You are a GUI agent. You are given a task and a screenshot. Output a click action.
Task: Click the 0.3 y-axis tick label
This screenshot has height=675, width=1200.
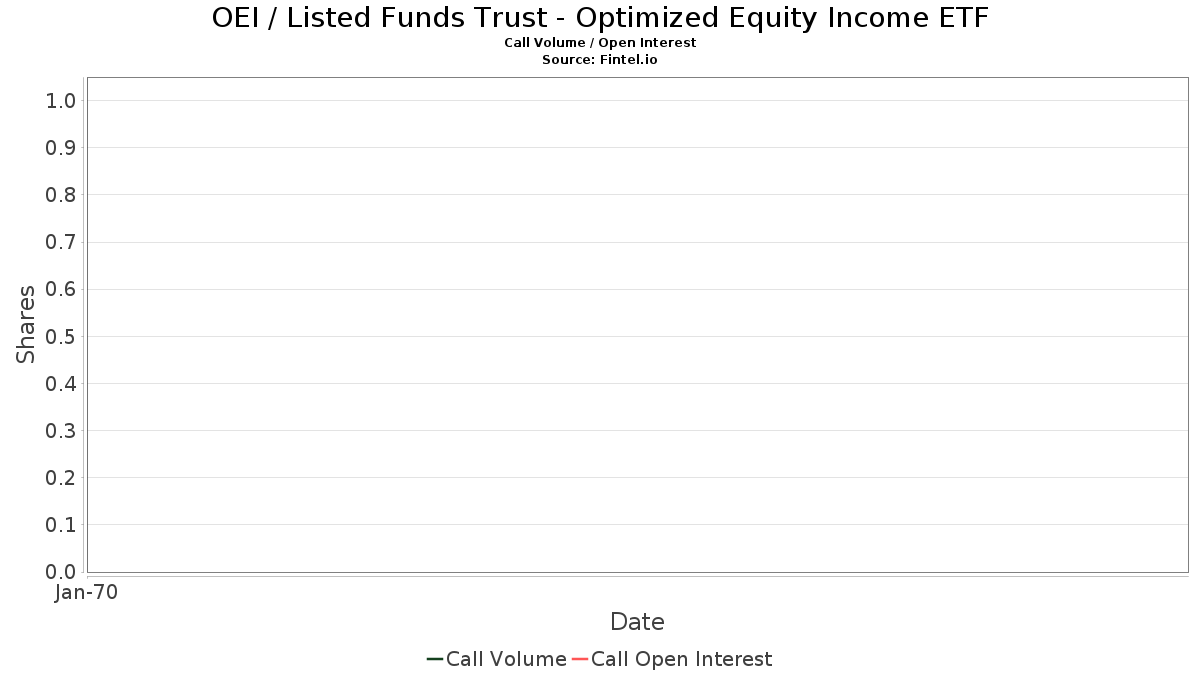coord(61,431)
